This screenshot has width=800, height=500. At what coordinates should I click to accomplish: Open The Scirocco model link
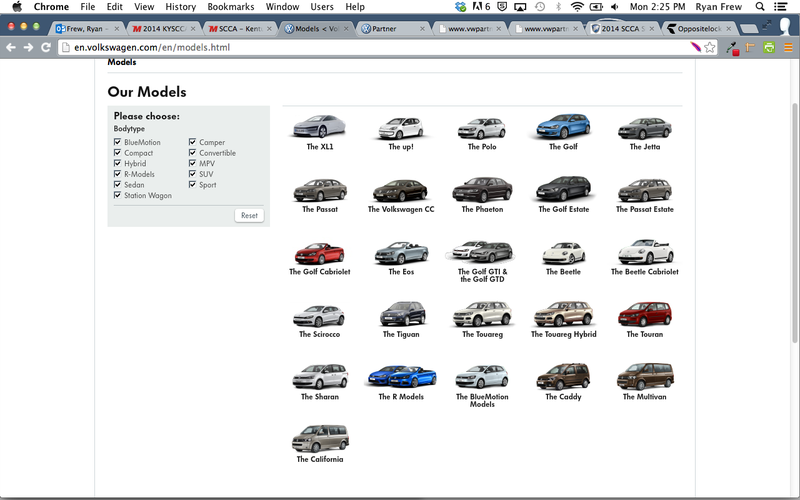[x=319, y=334]
